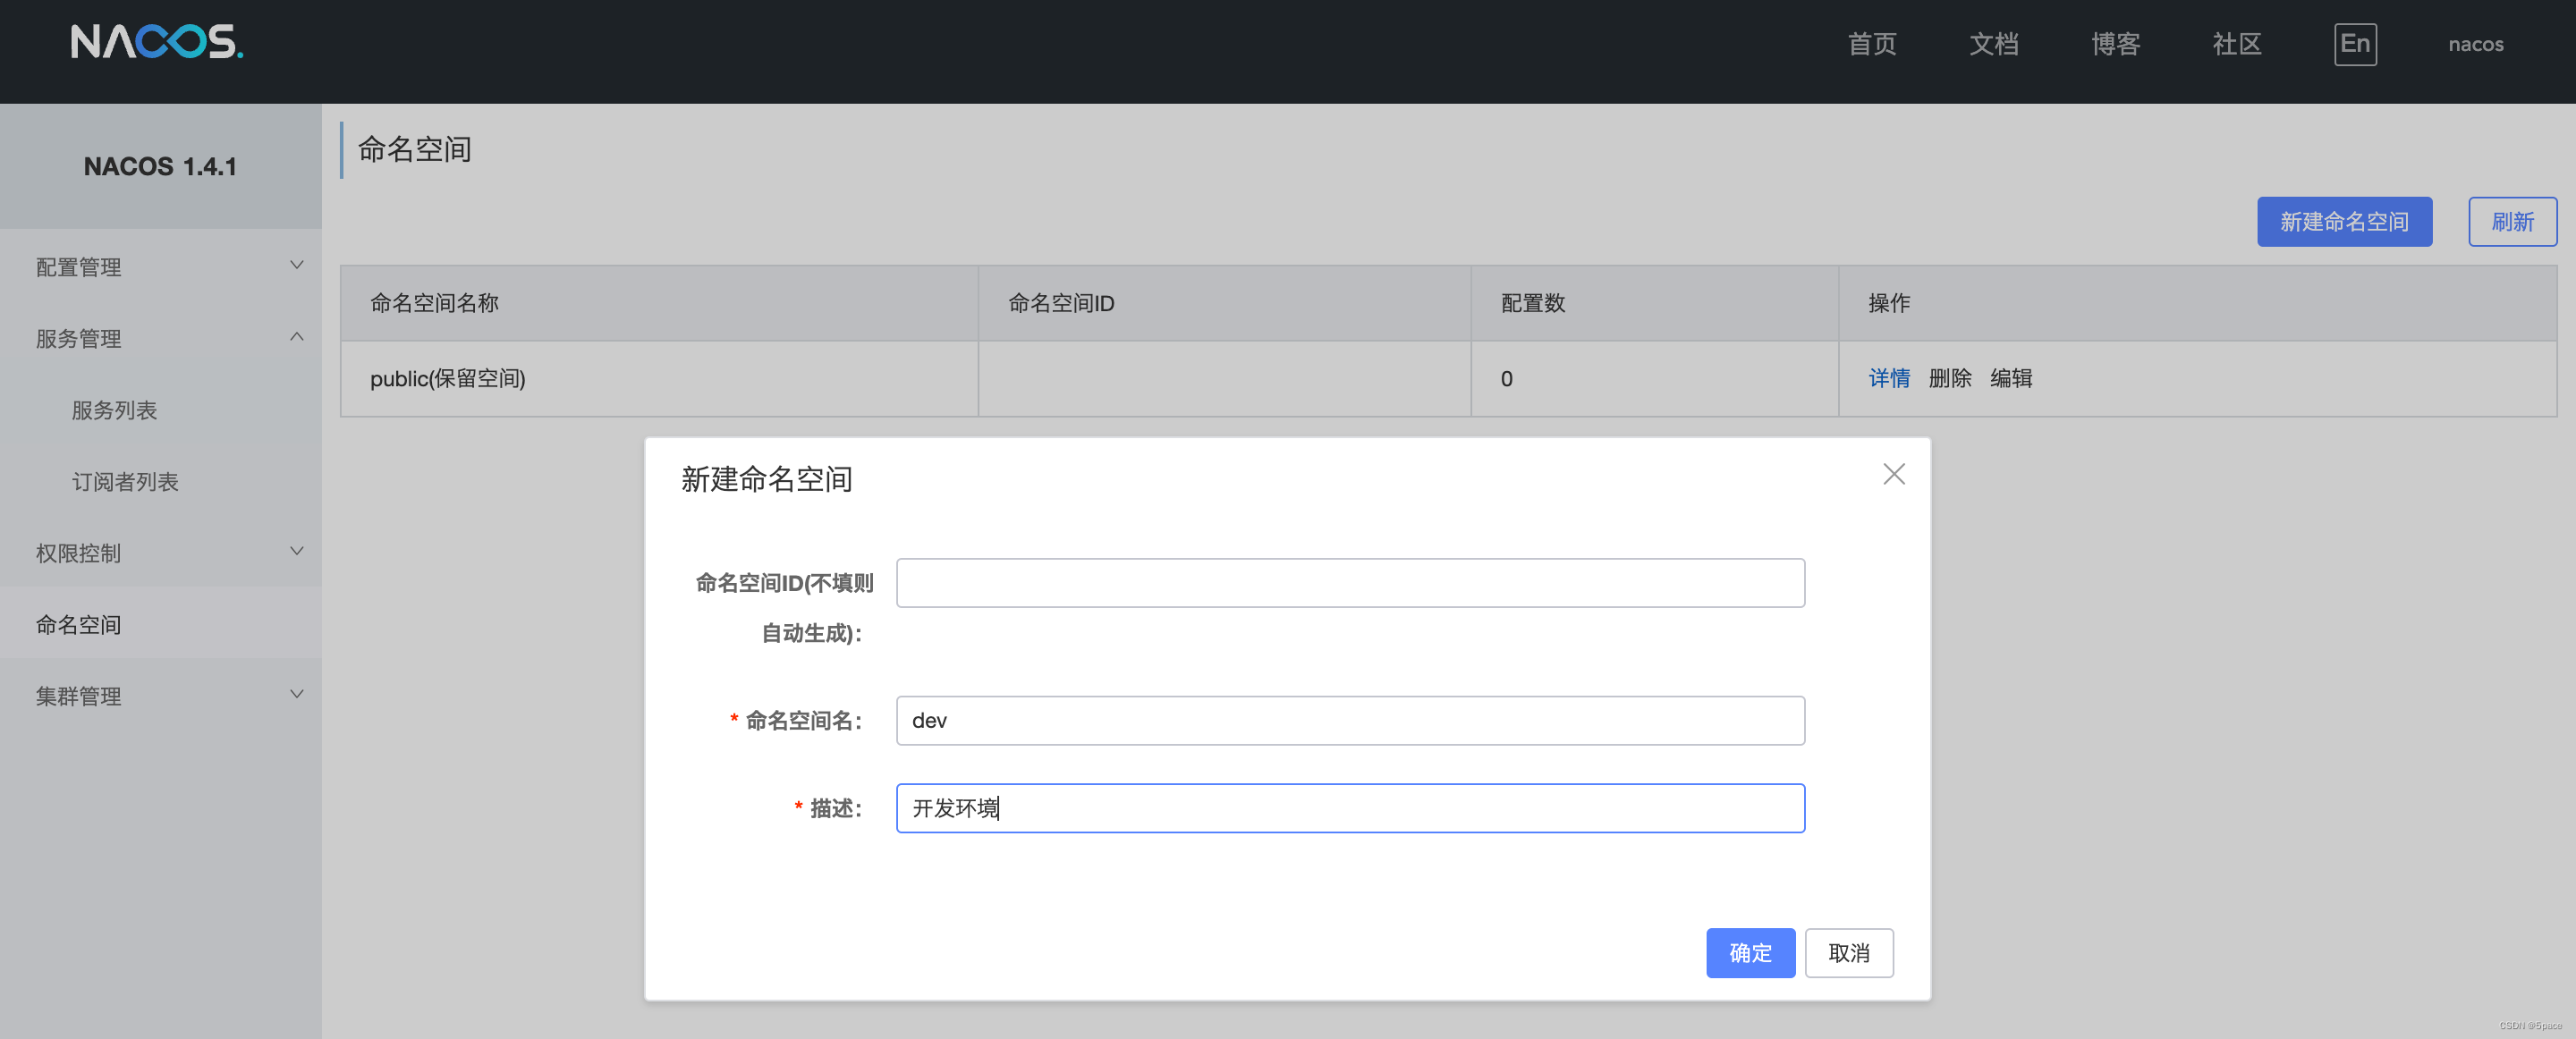The width and height of the screenshot is (2576, 1039).
Task: Click the config count 0 cell
Action: coord(1654,379)
